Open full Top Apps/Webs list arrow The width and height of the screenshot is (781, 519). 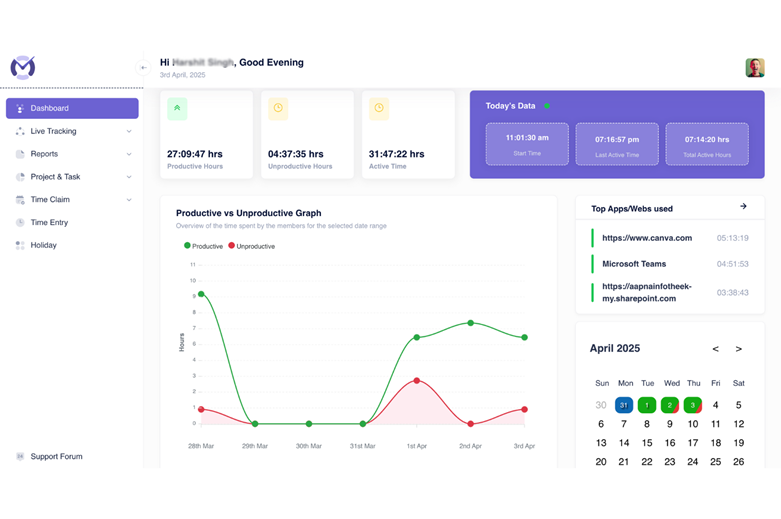coord(743,207)
